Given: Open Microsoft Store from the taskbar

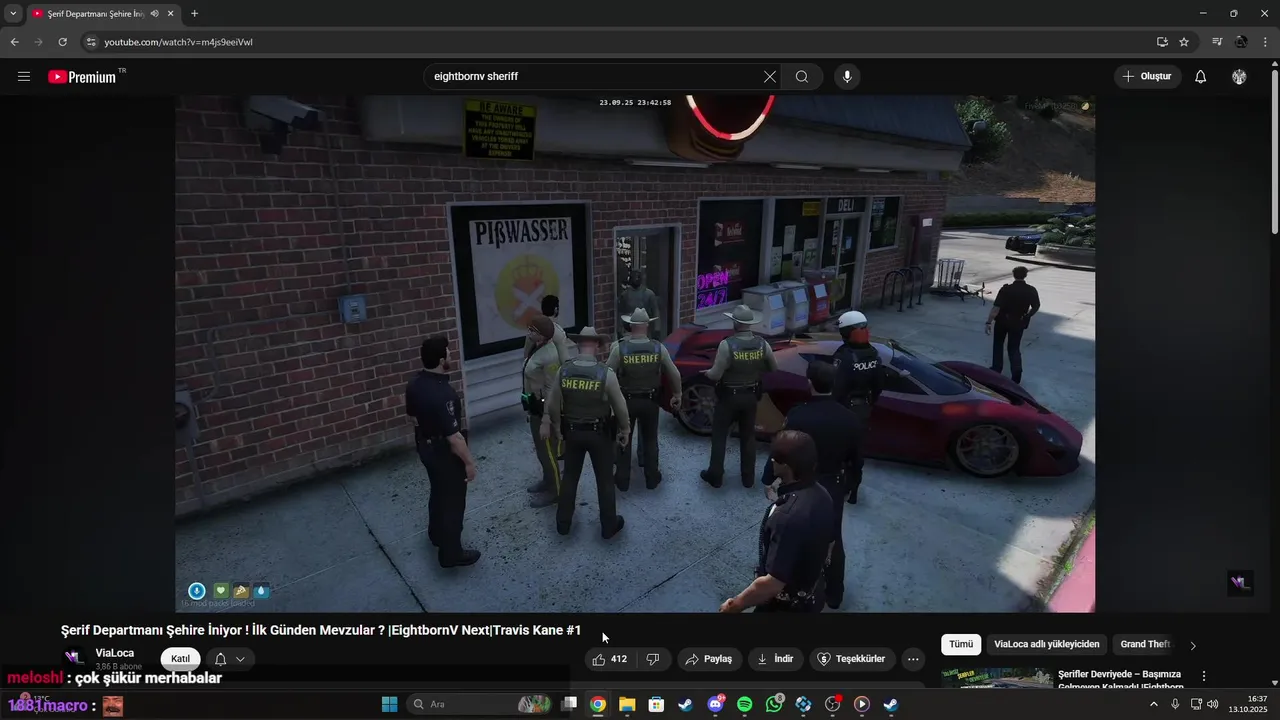Looking at the screenshot, I should point(656,704).
